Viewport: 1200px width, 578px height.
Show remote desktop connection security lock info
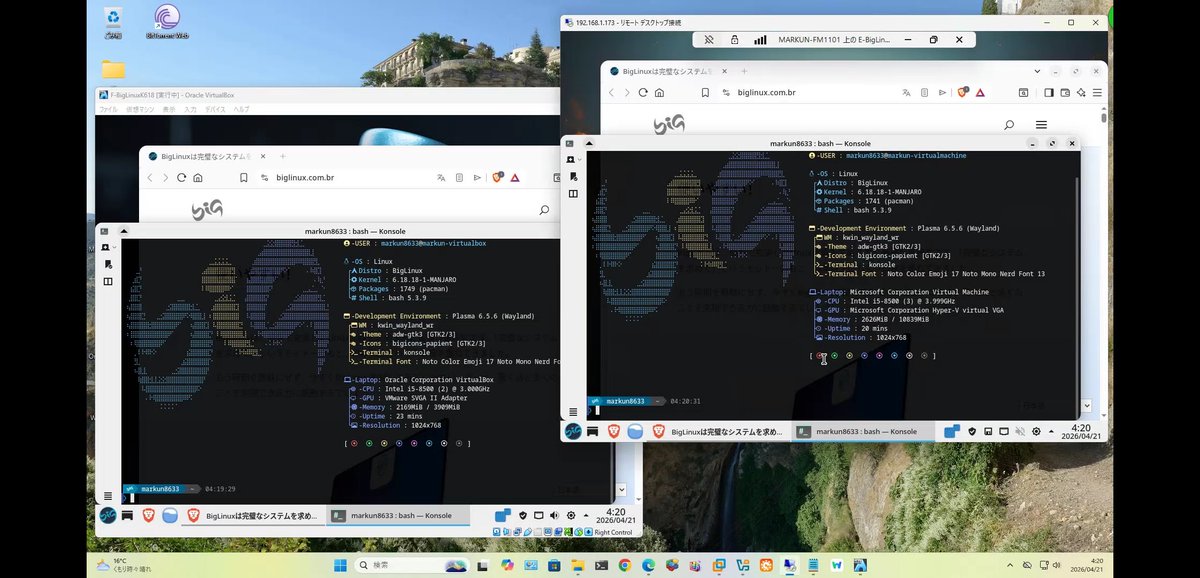coord(734,40)
